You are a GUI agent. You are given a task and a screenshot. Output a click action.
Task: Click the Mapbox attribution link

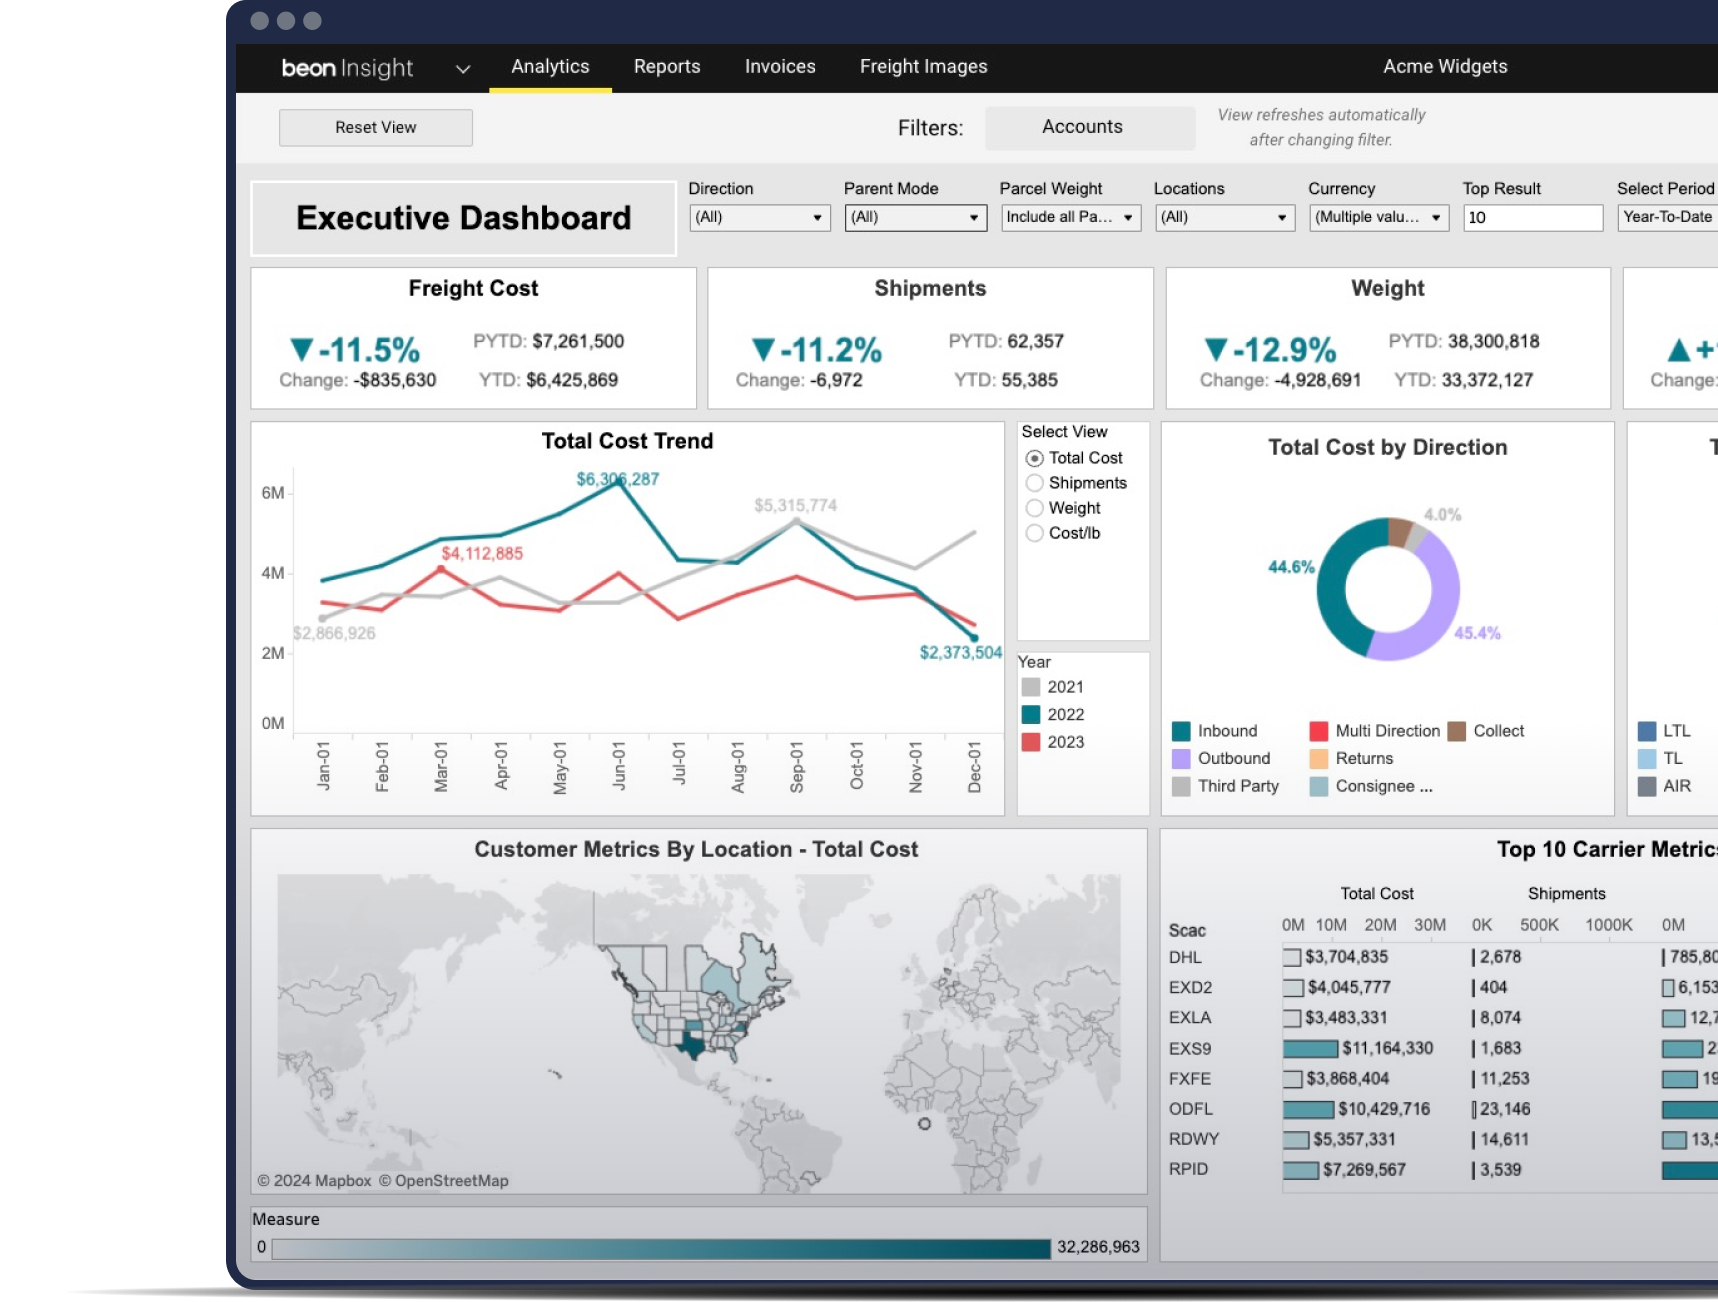click(315, 1181)
